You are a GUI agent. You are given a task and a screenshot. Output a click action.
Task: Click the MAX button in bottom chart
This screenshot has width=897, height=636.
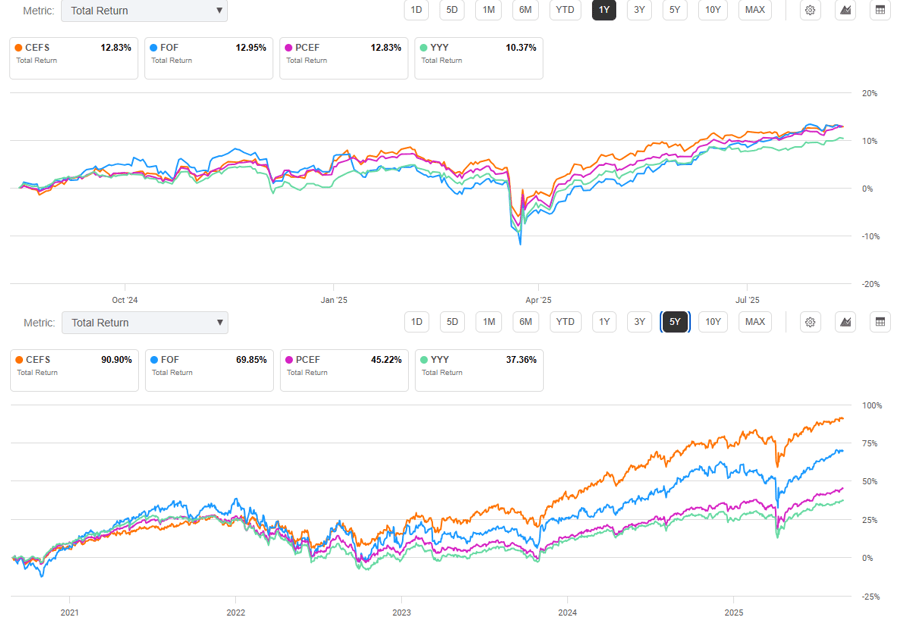click(x=755, y=322)
